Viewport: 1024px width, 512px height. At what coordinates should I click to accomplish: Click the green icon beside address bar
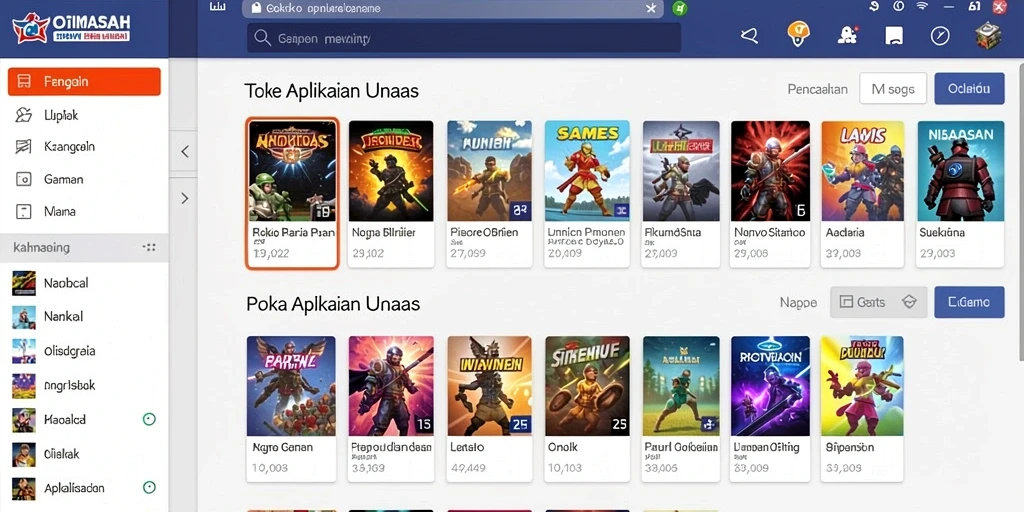tap(679, 8)
